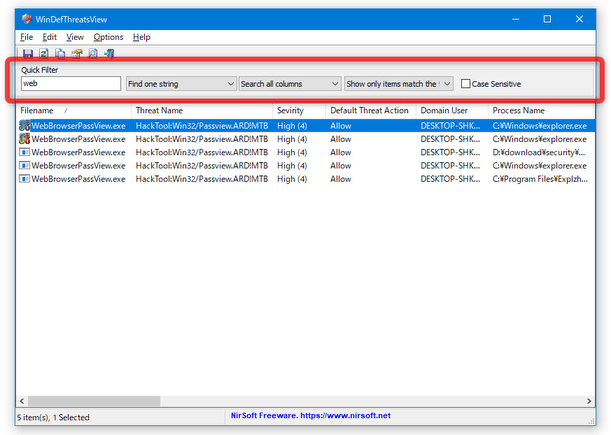Toggle the Case Sensitive checkbox
Image resolution: width=611 pixels, height=435 pixels.
(465, 84)
